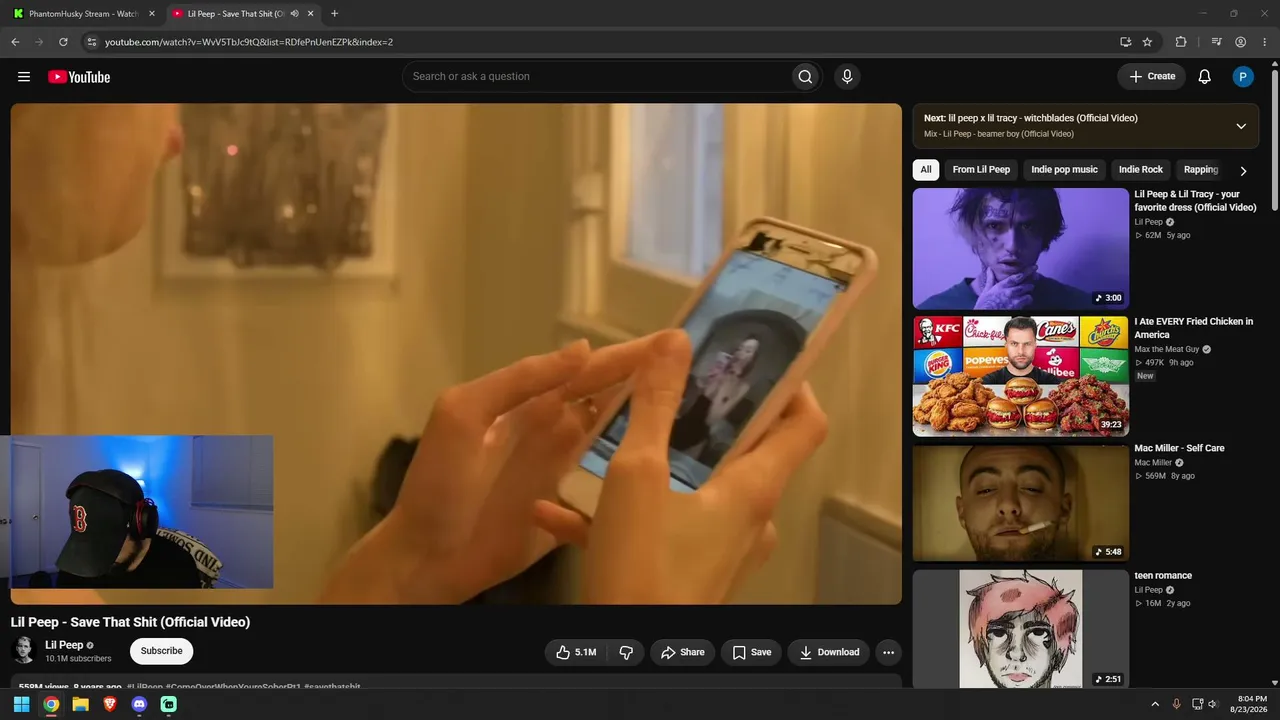View site information icon in address bar
Viewport: 1280px width, 720px height.
[x=91, y=42]
